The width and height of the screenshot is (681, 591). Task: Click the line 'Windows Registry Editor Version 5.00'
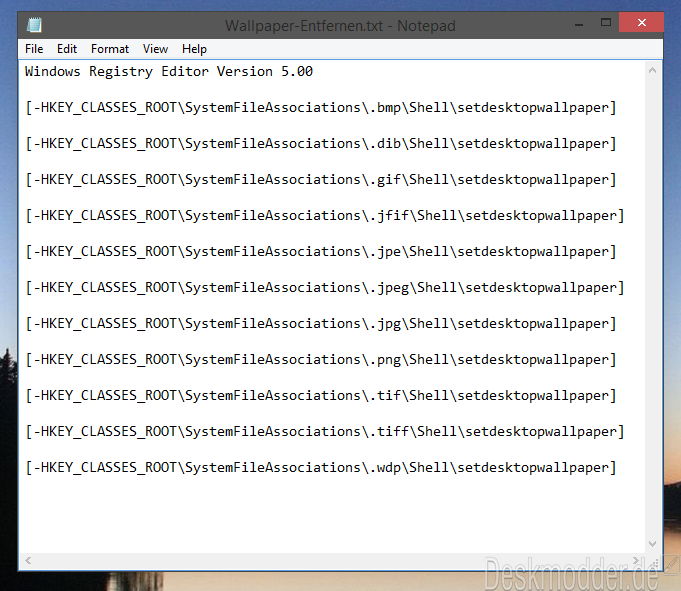tap(169, 72)
